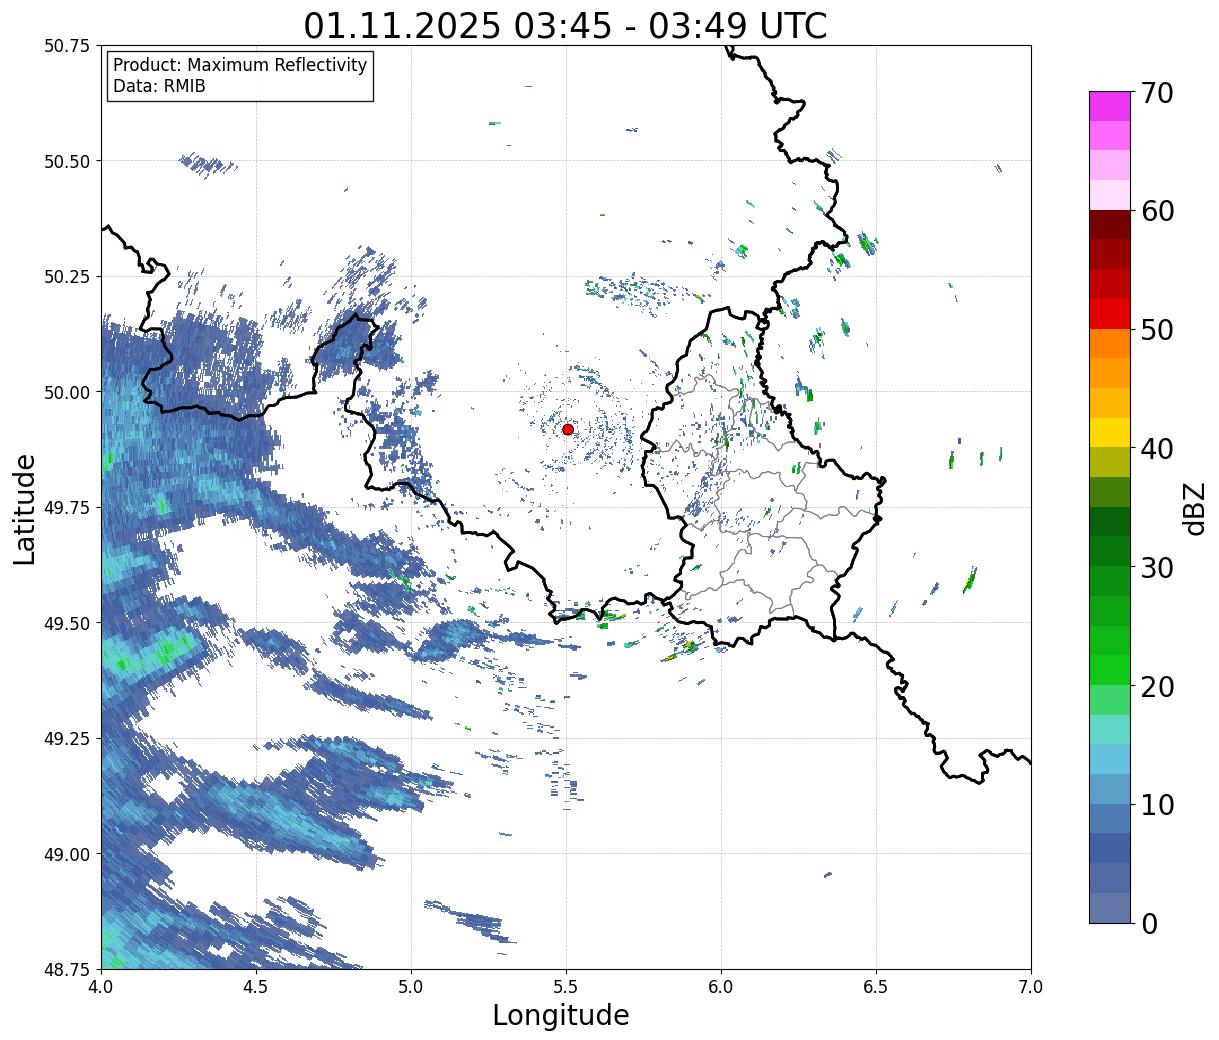The width and height of the screenshot is (1219, 1040).
Task: Click latitude tick label 50.25
Action: pos(67,277)
